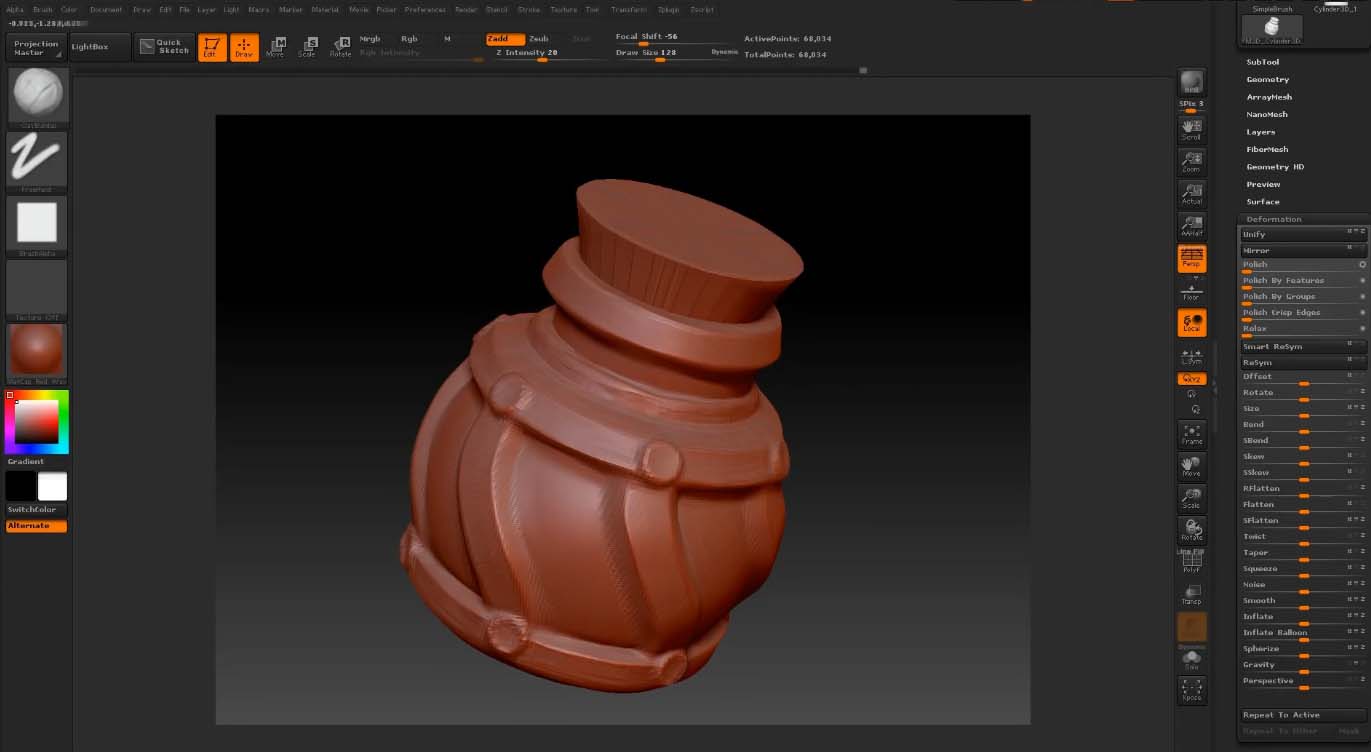Open the Brush menu
The image size is (1371, 752).
click(x=43, y=9)
